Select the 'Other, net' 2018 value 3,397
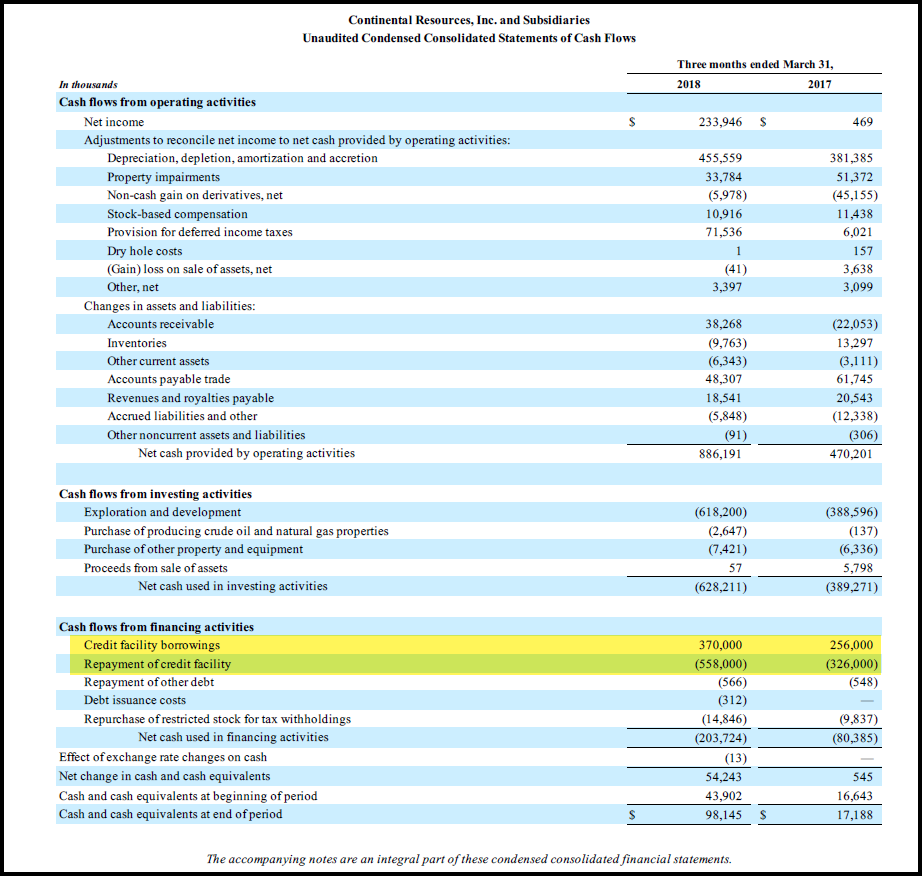Viewport: 922px width, 876px height. [x=727, y=287]
